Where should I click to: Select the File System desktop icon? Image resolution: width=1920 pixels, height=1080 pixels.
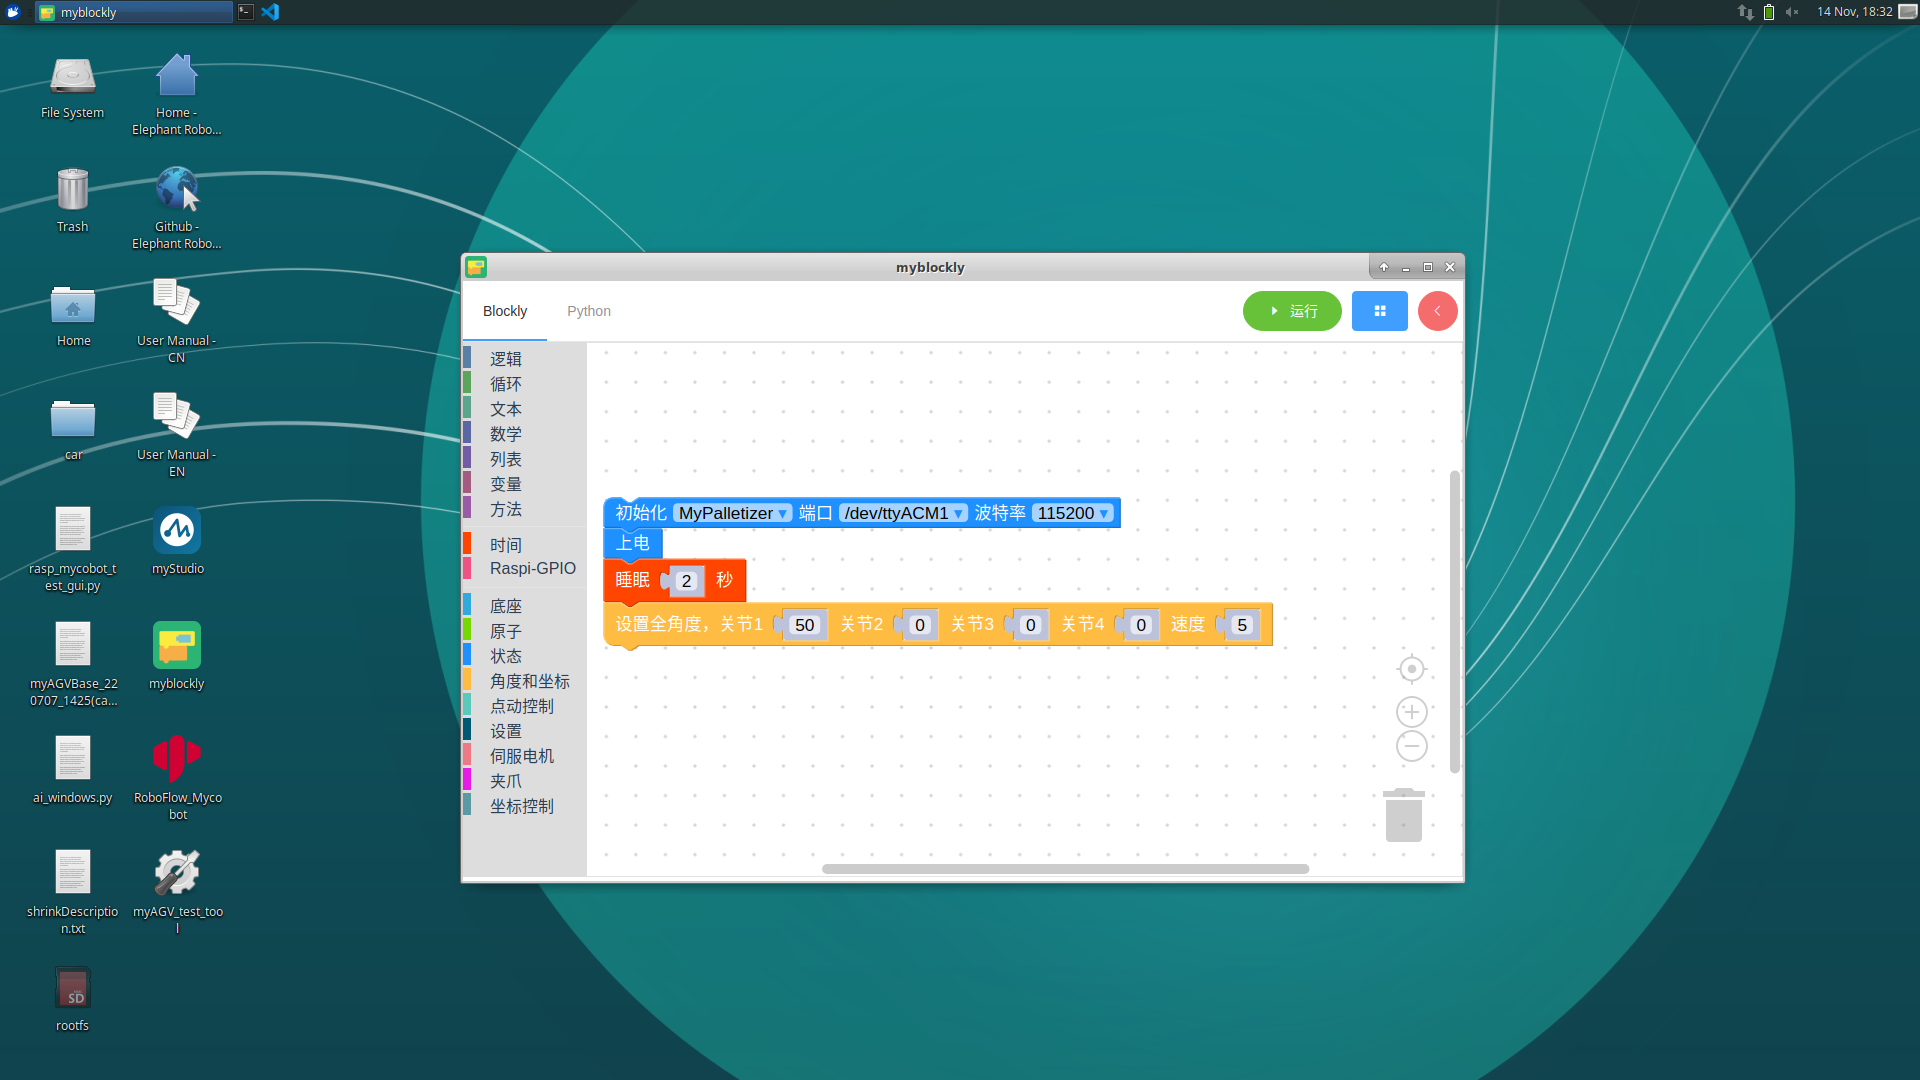(72, 86)
